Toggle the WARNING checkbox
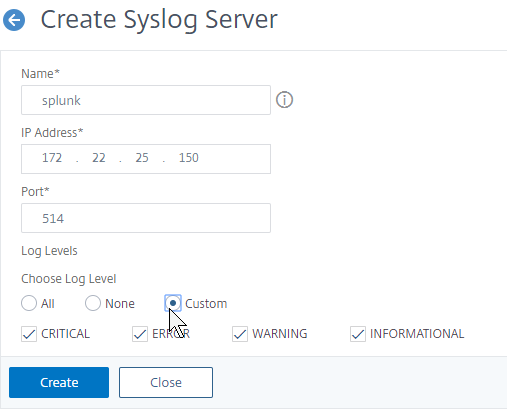Viewport: 507px width, 409px height. coord(240,334)
